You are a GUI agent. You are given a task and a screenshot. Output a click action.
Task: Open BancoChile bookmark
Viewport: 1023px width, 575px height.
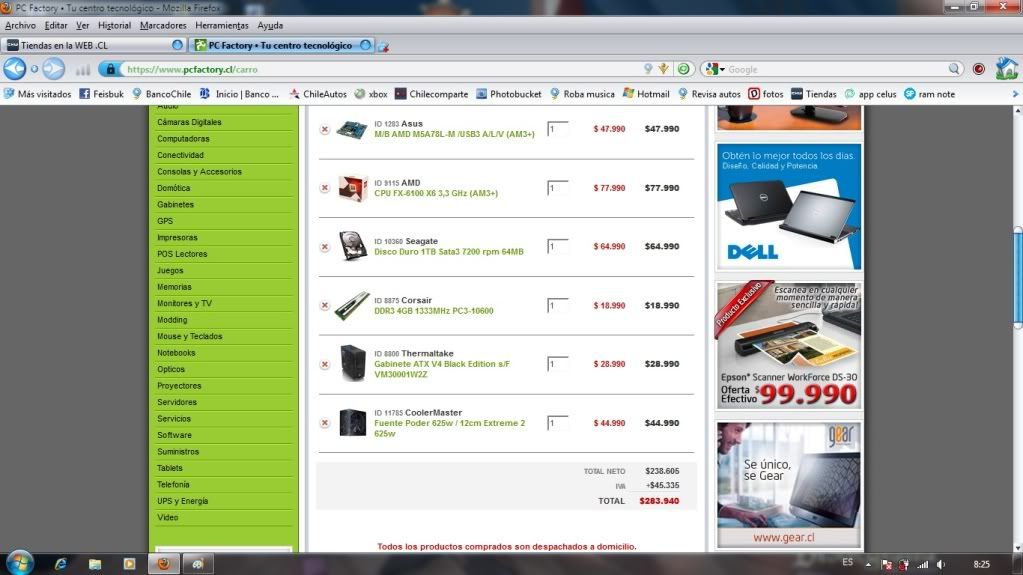[x=161, y=94]
